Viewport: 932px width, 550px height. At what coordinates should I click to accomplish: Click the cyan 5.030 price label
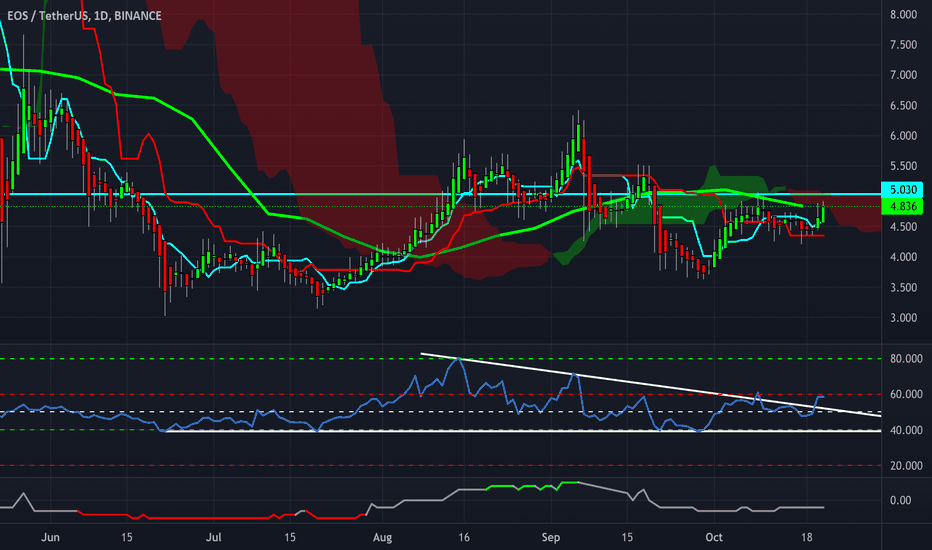[902, 190]
